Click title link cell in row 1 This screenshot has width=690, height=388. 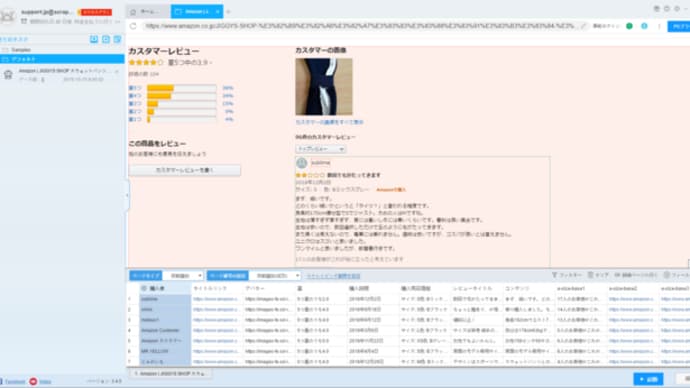tap(217, 299)
